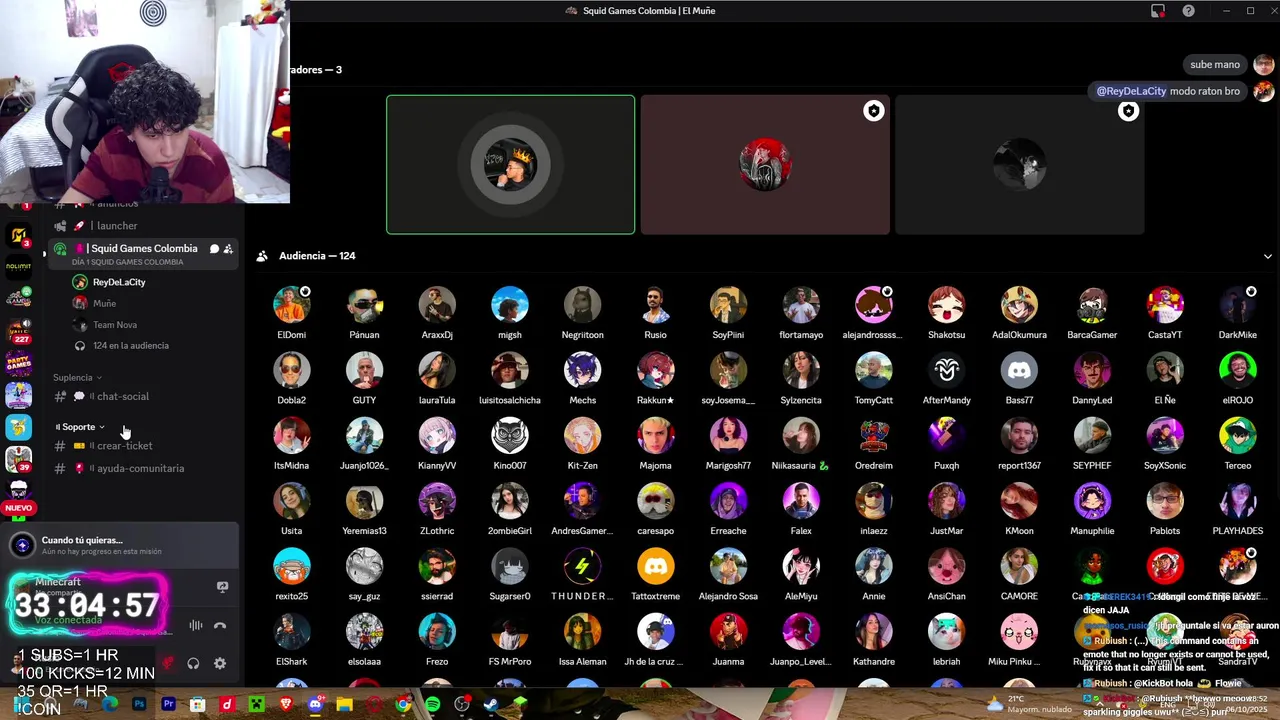
Task: Select the red-avatar speaker video tile
Action: click(765, 165)
